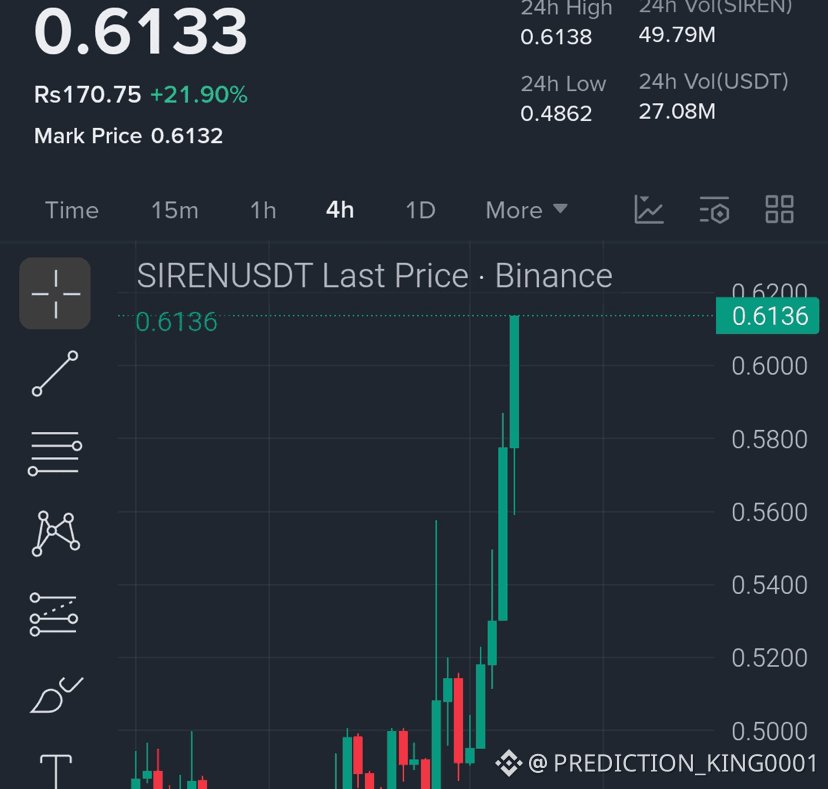This screenshot has width=828, height=789.
Task: Open chart indicators line-graph icon
Action: click(649, 210)
